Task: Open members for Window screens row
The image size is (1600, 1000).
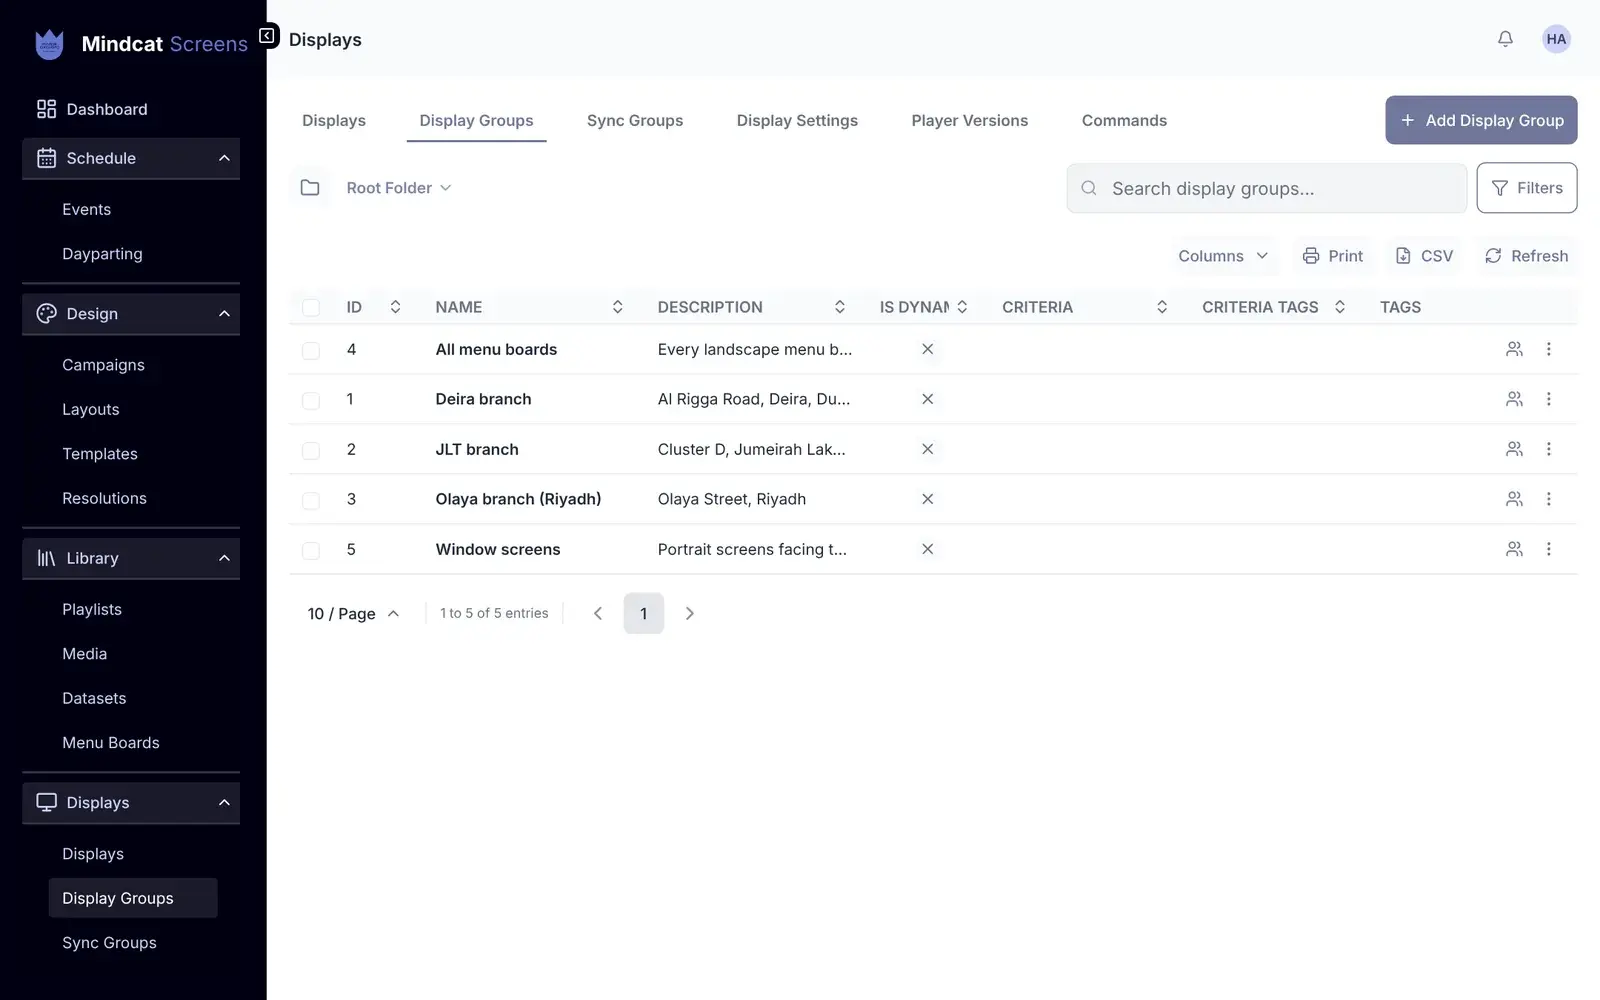Action: click(1514, 549)
